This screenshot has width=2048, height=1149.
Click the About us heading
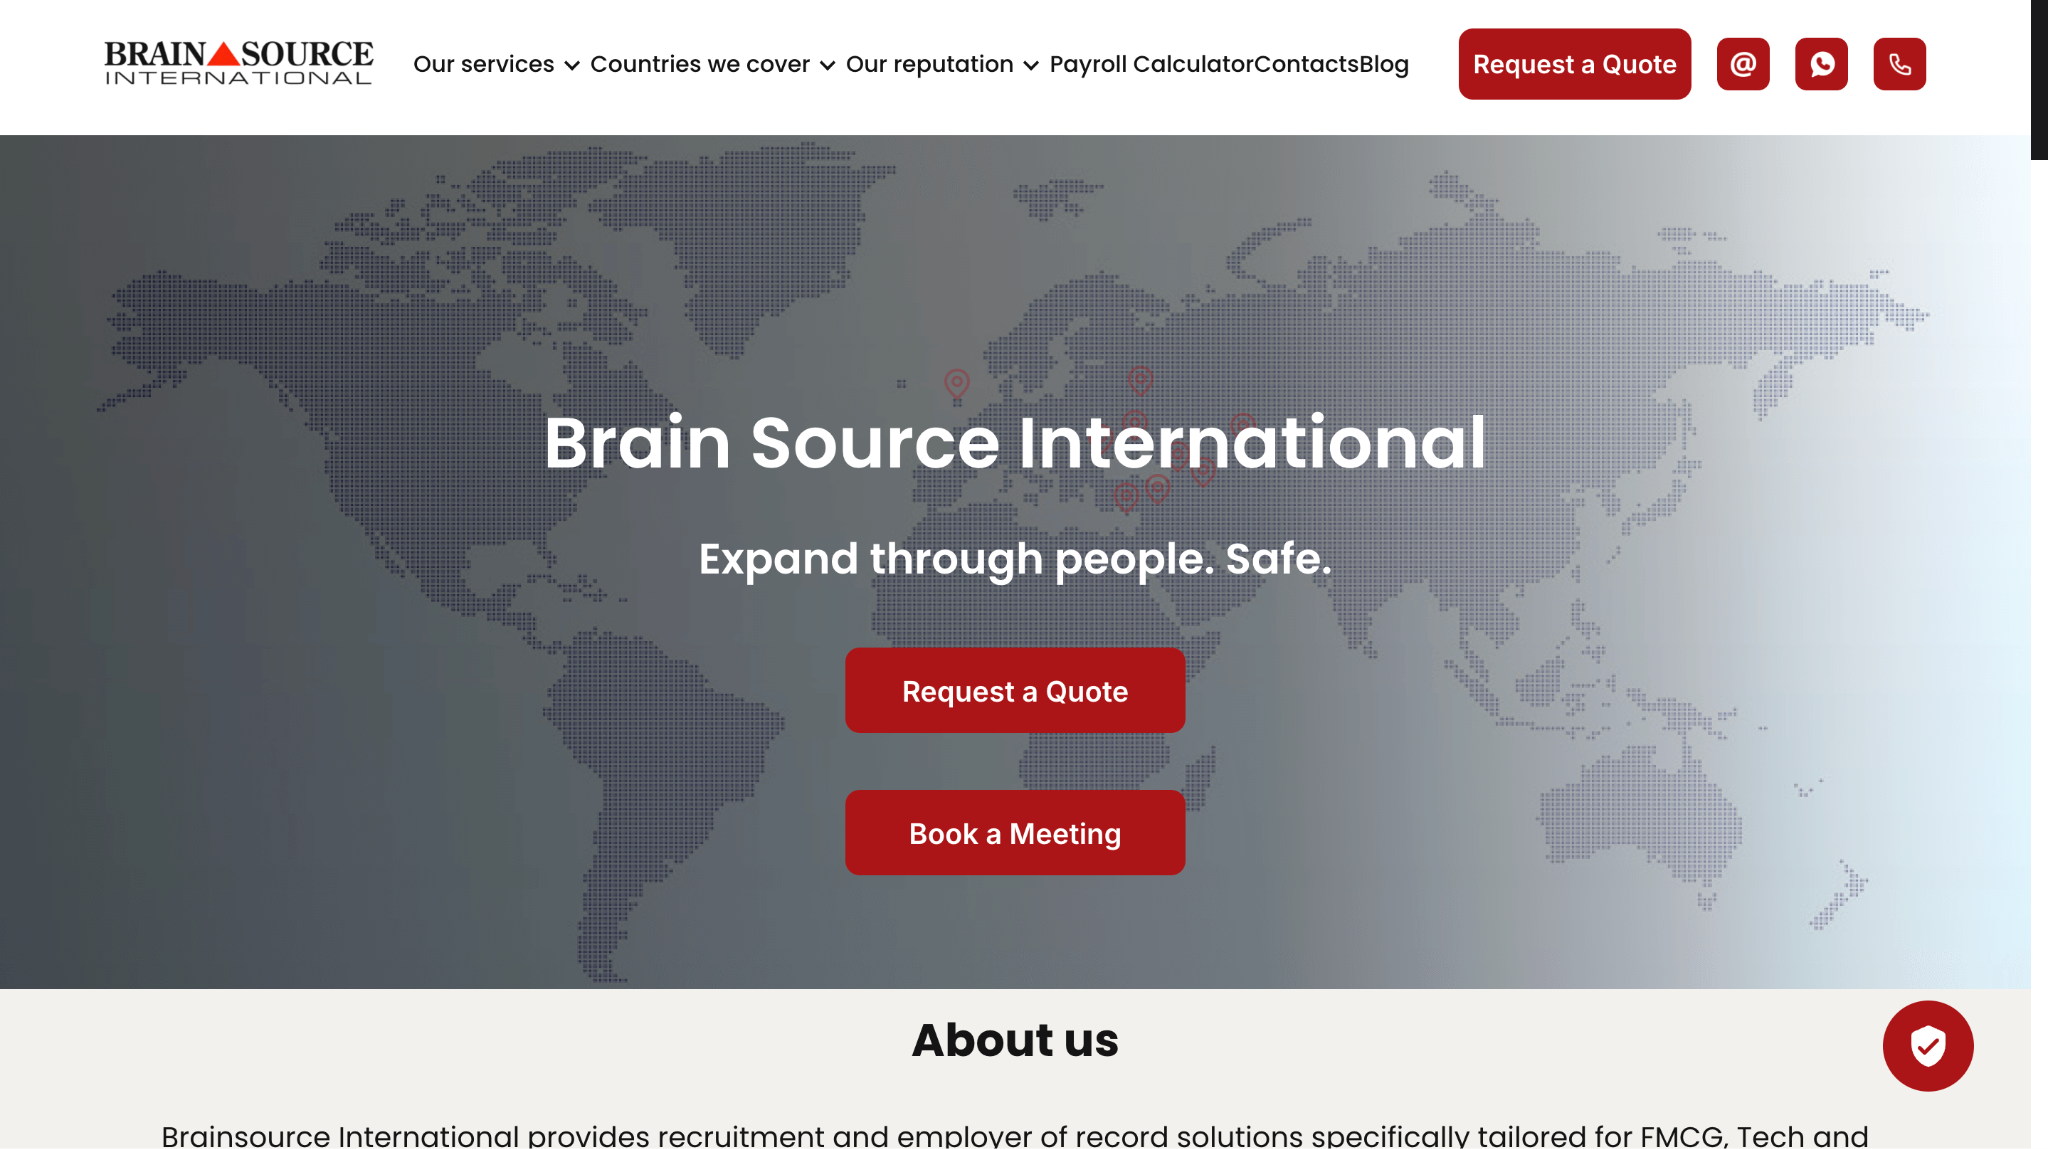click(x=1015, y=1039)
